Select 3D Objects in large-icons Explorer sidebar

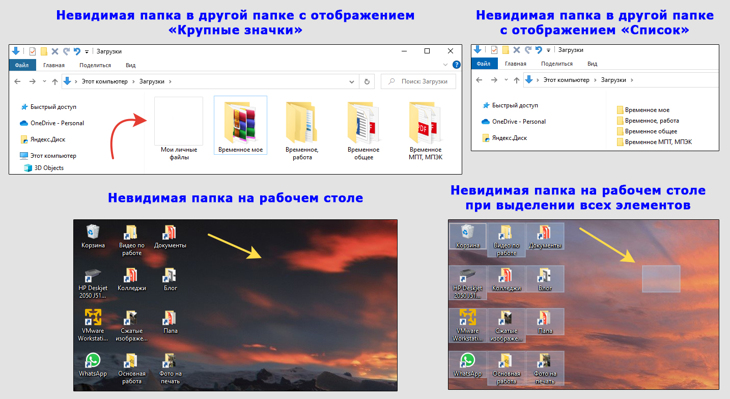(x=44, y=168)
